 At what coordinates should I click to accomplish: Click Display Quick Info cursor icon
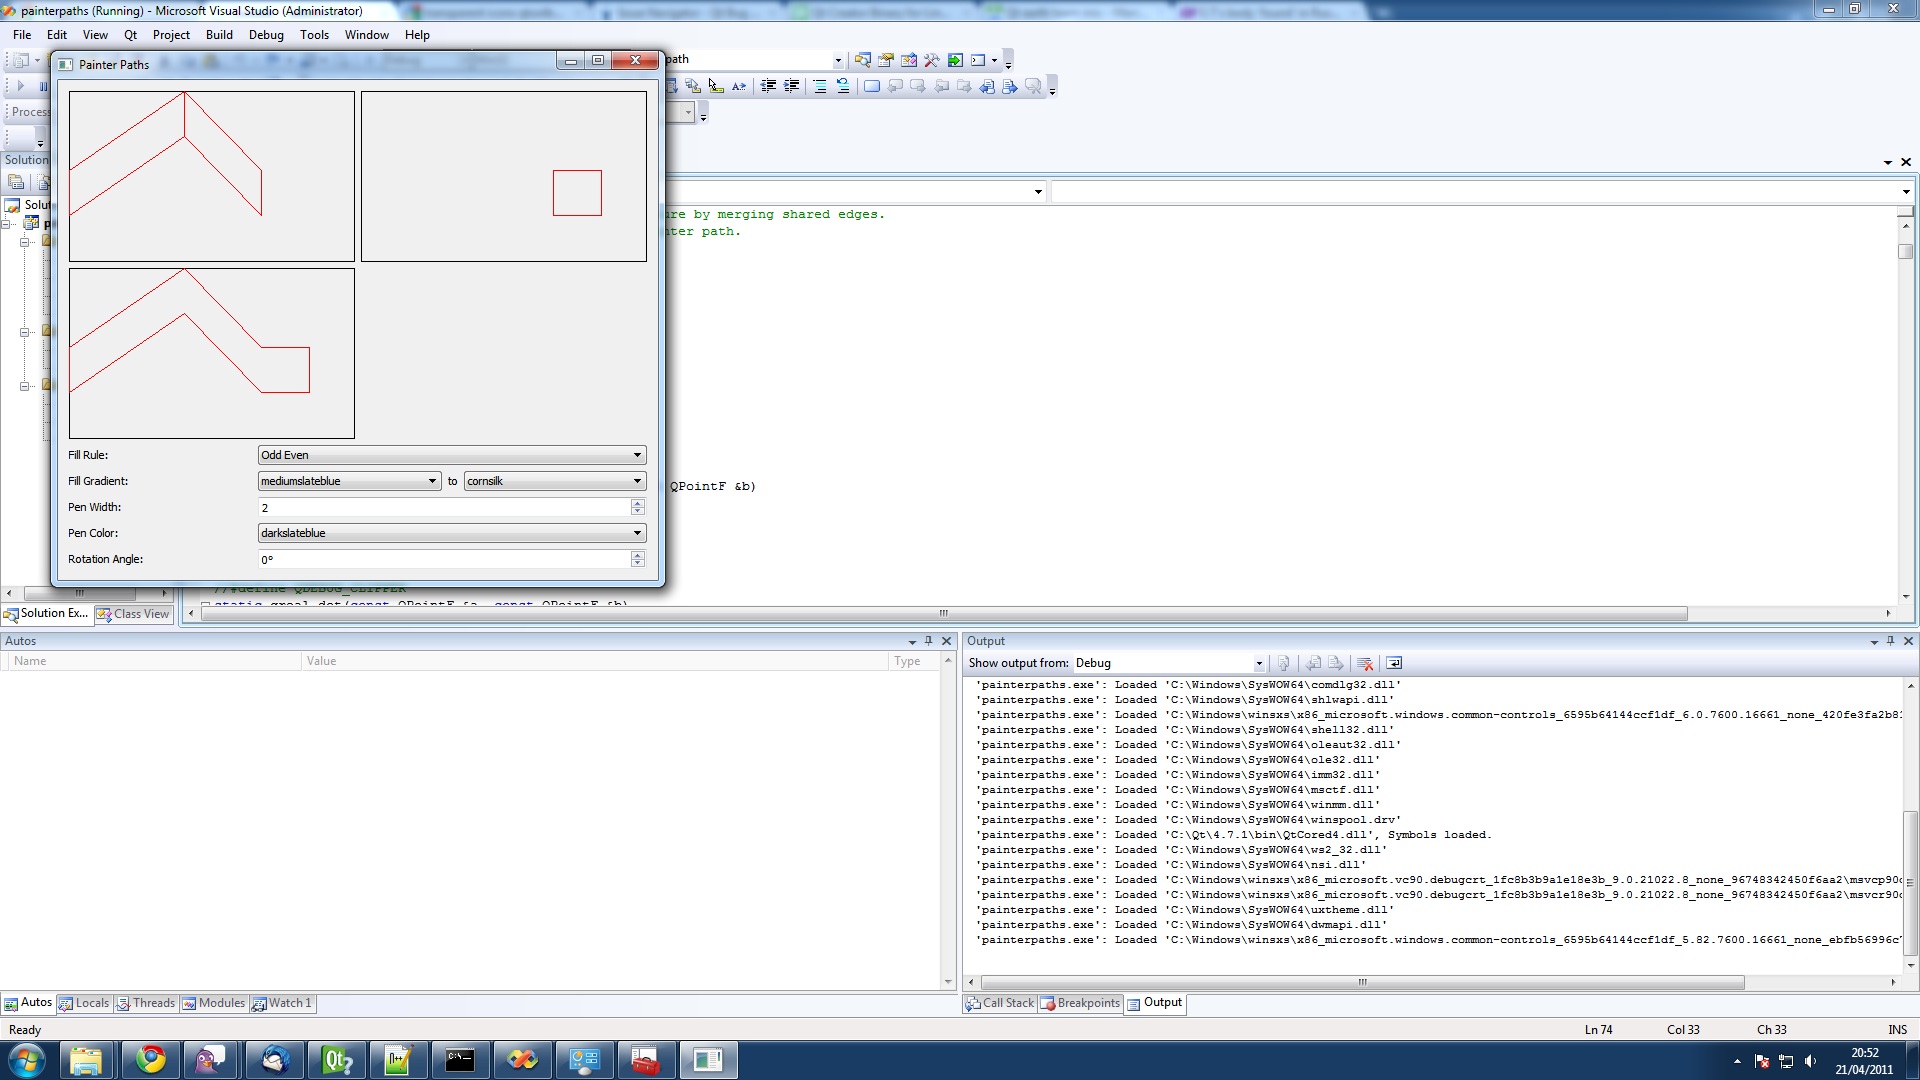716,86
